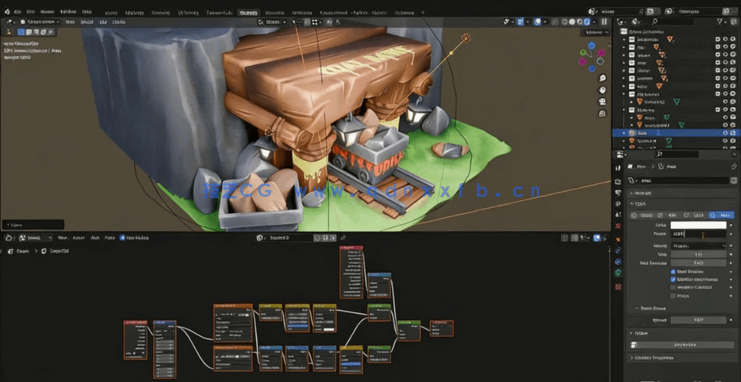Viewport: 741px width, 382px height.
Task: Switch viewport shading to Wireframe sphere icon
Action: click(x=565, y=22)
